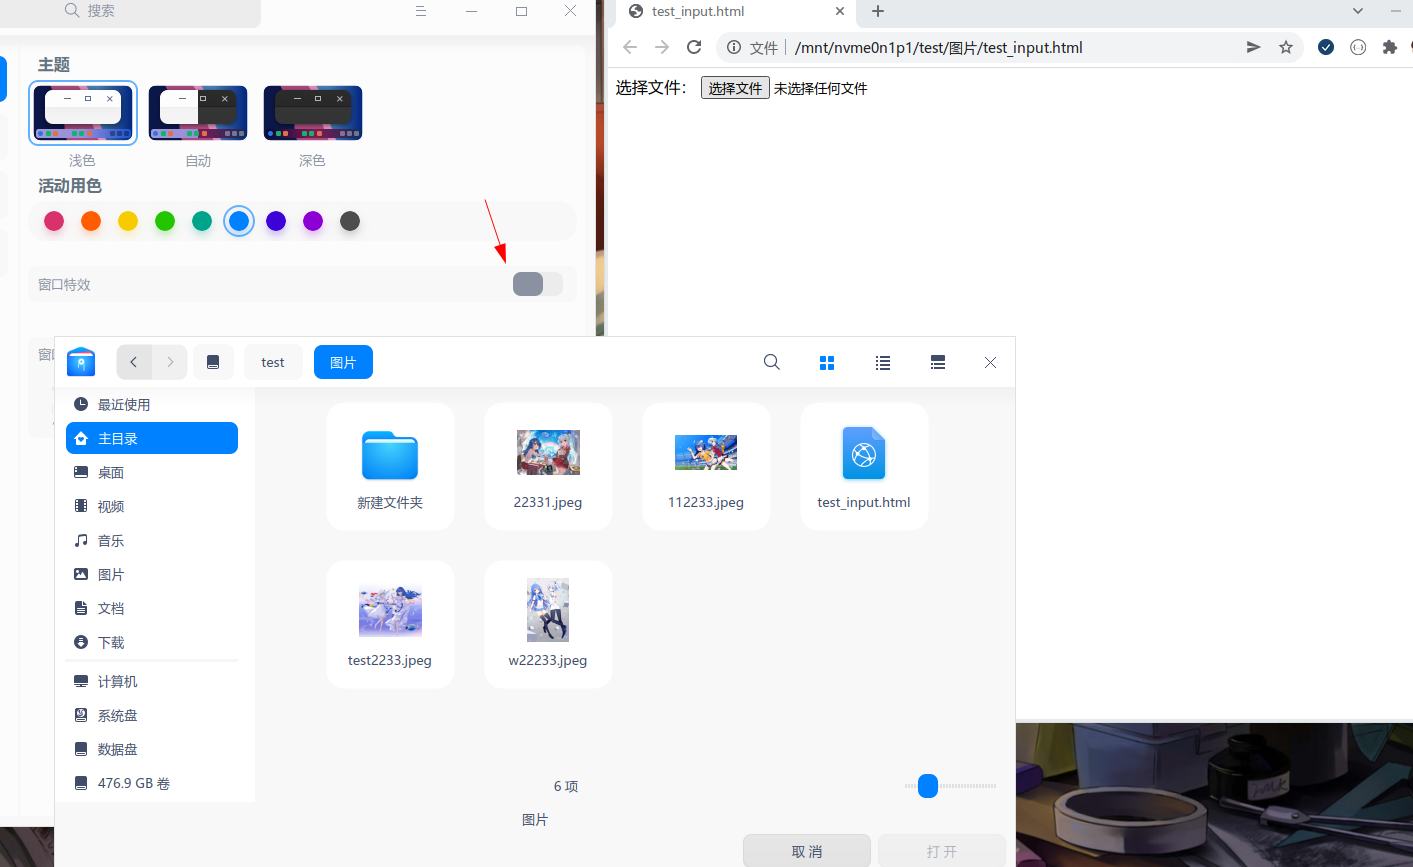This screenshot has width=1413, height=867.
Task: Switch to the test_input.html browser tab
Action: click(x=736, y=11)
